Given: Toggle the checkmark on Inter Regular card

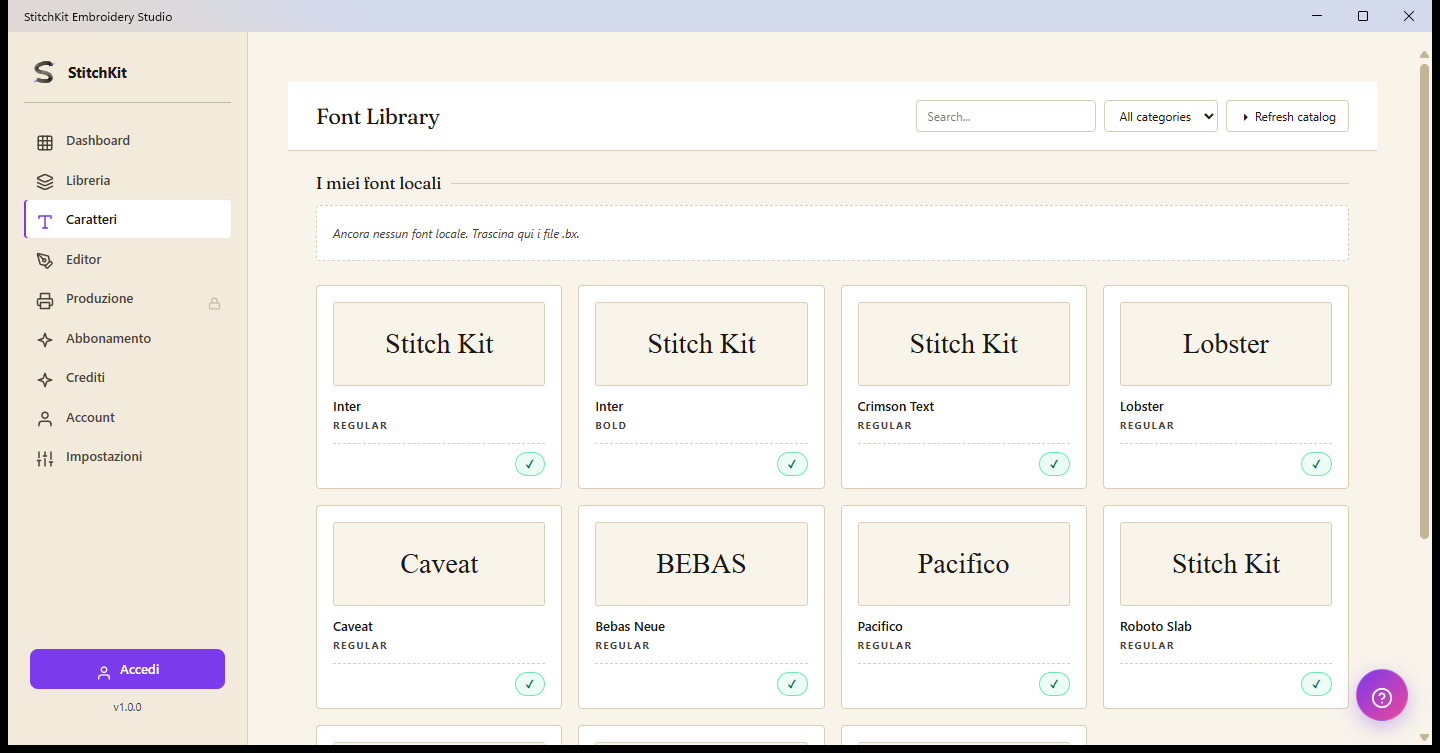Looking at the screenshot, I should [530, 464].
